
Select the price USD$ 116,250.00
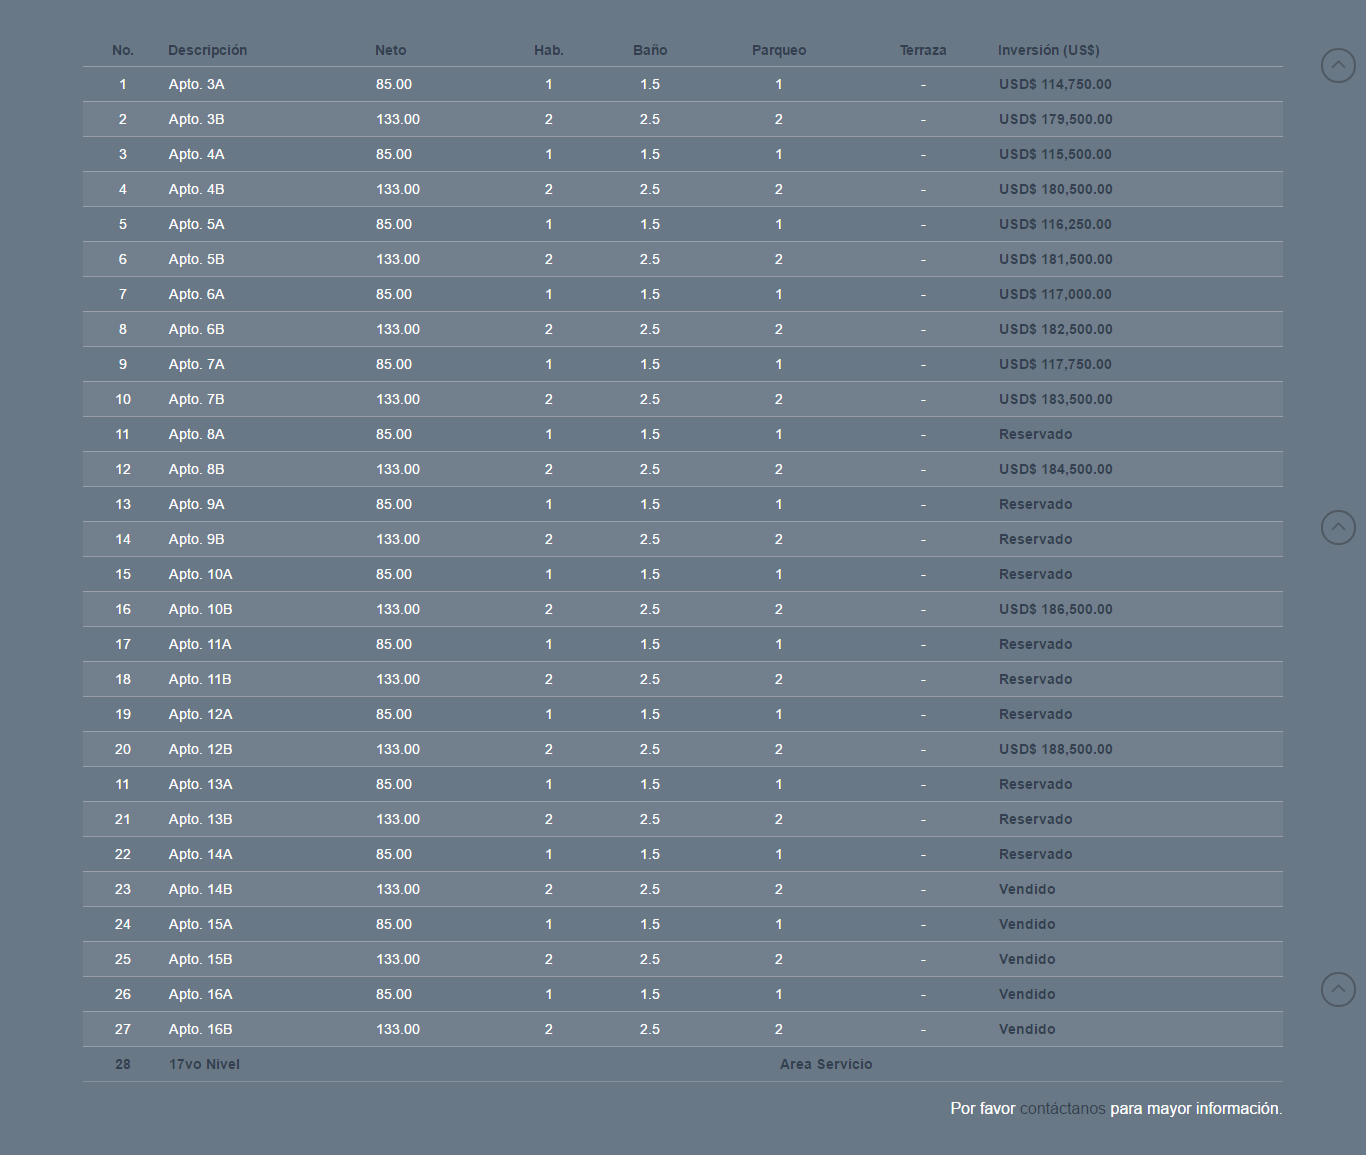tap(1055, 225)
